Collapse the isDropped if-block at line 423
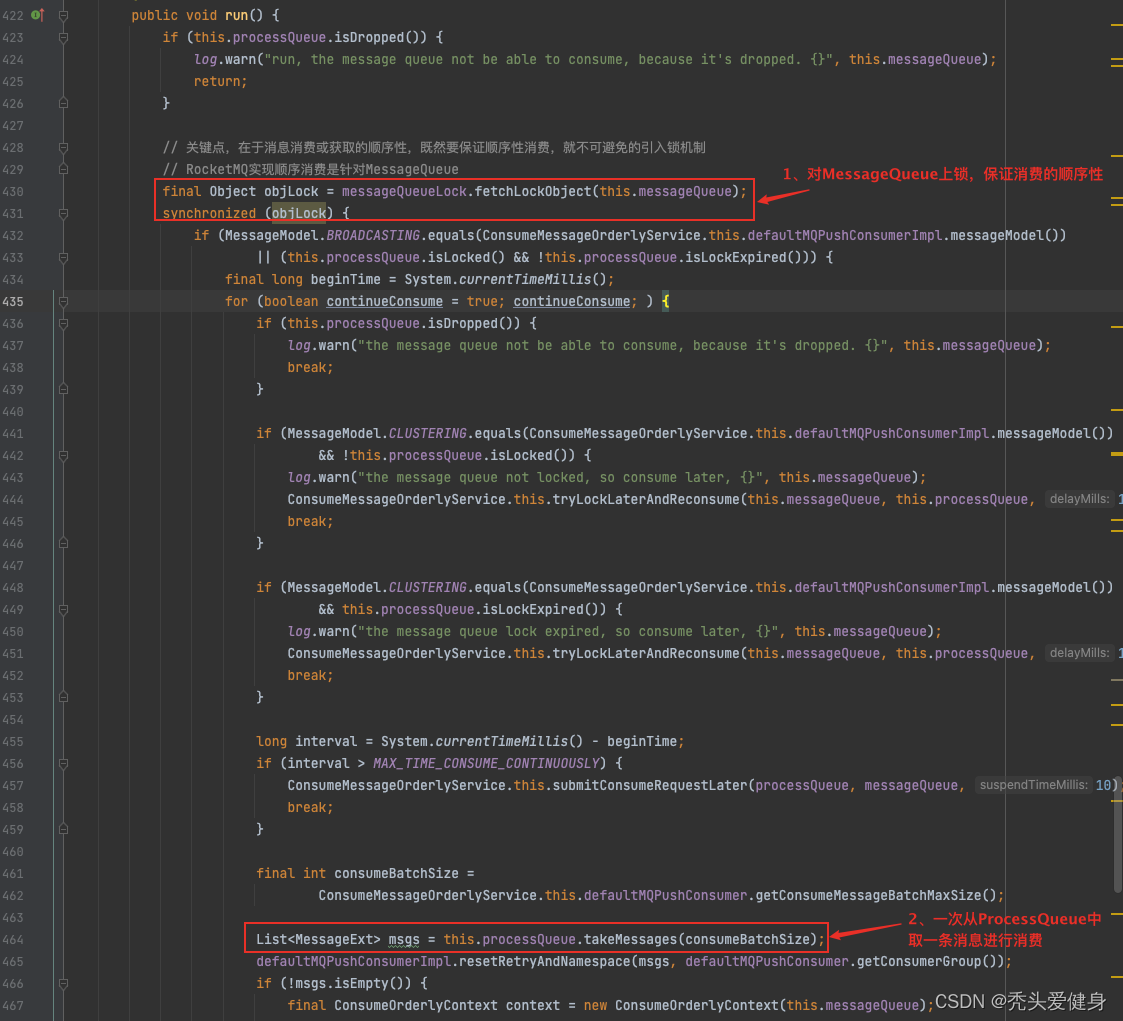This screenshot has height=1021, width=1123. coord(64,38)
